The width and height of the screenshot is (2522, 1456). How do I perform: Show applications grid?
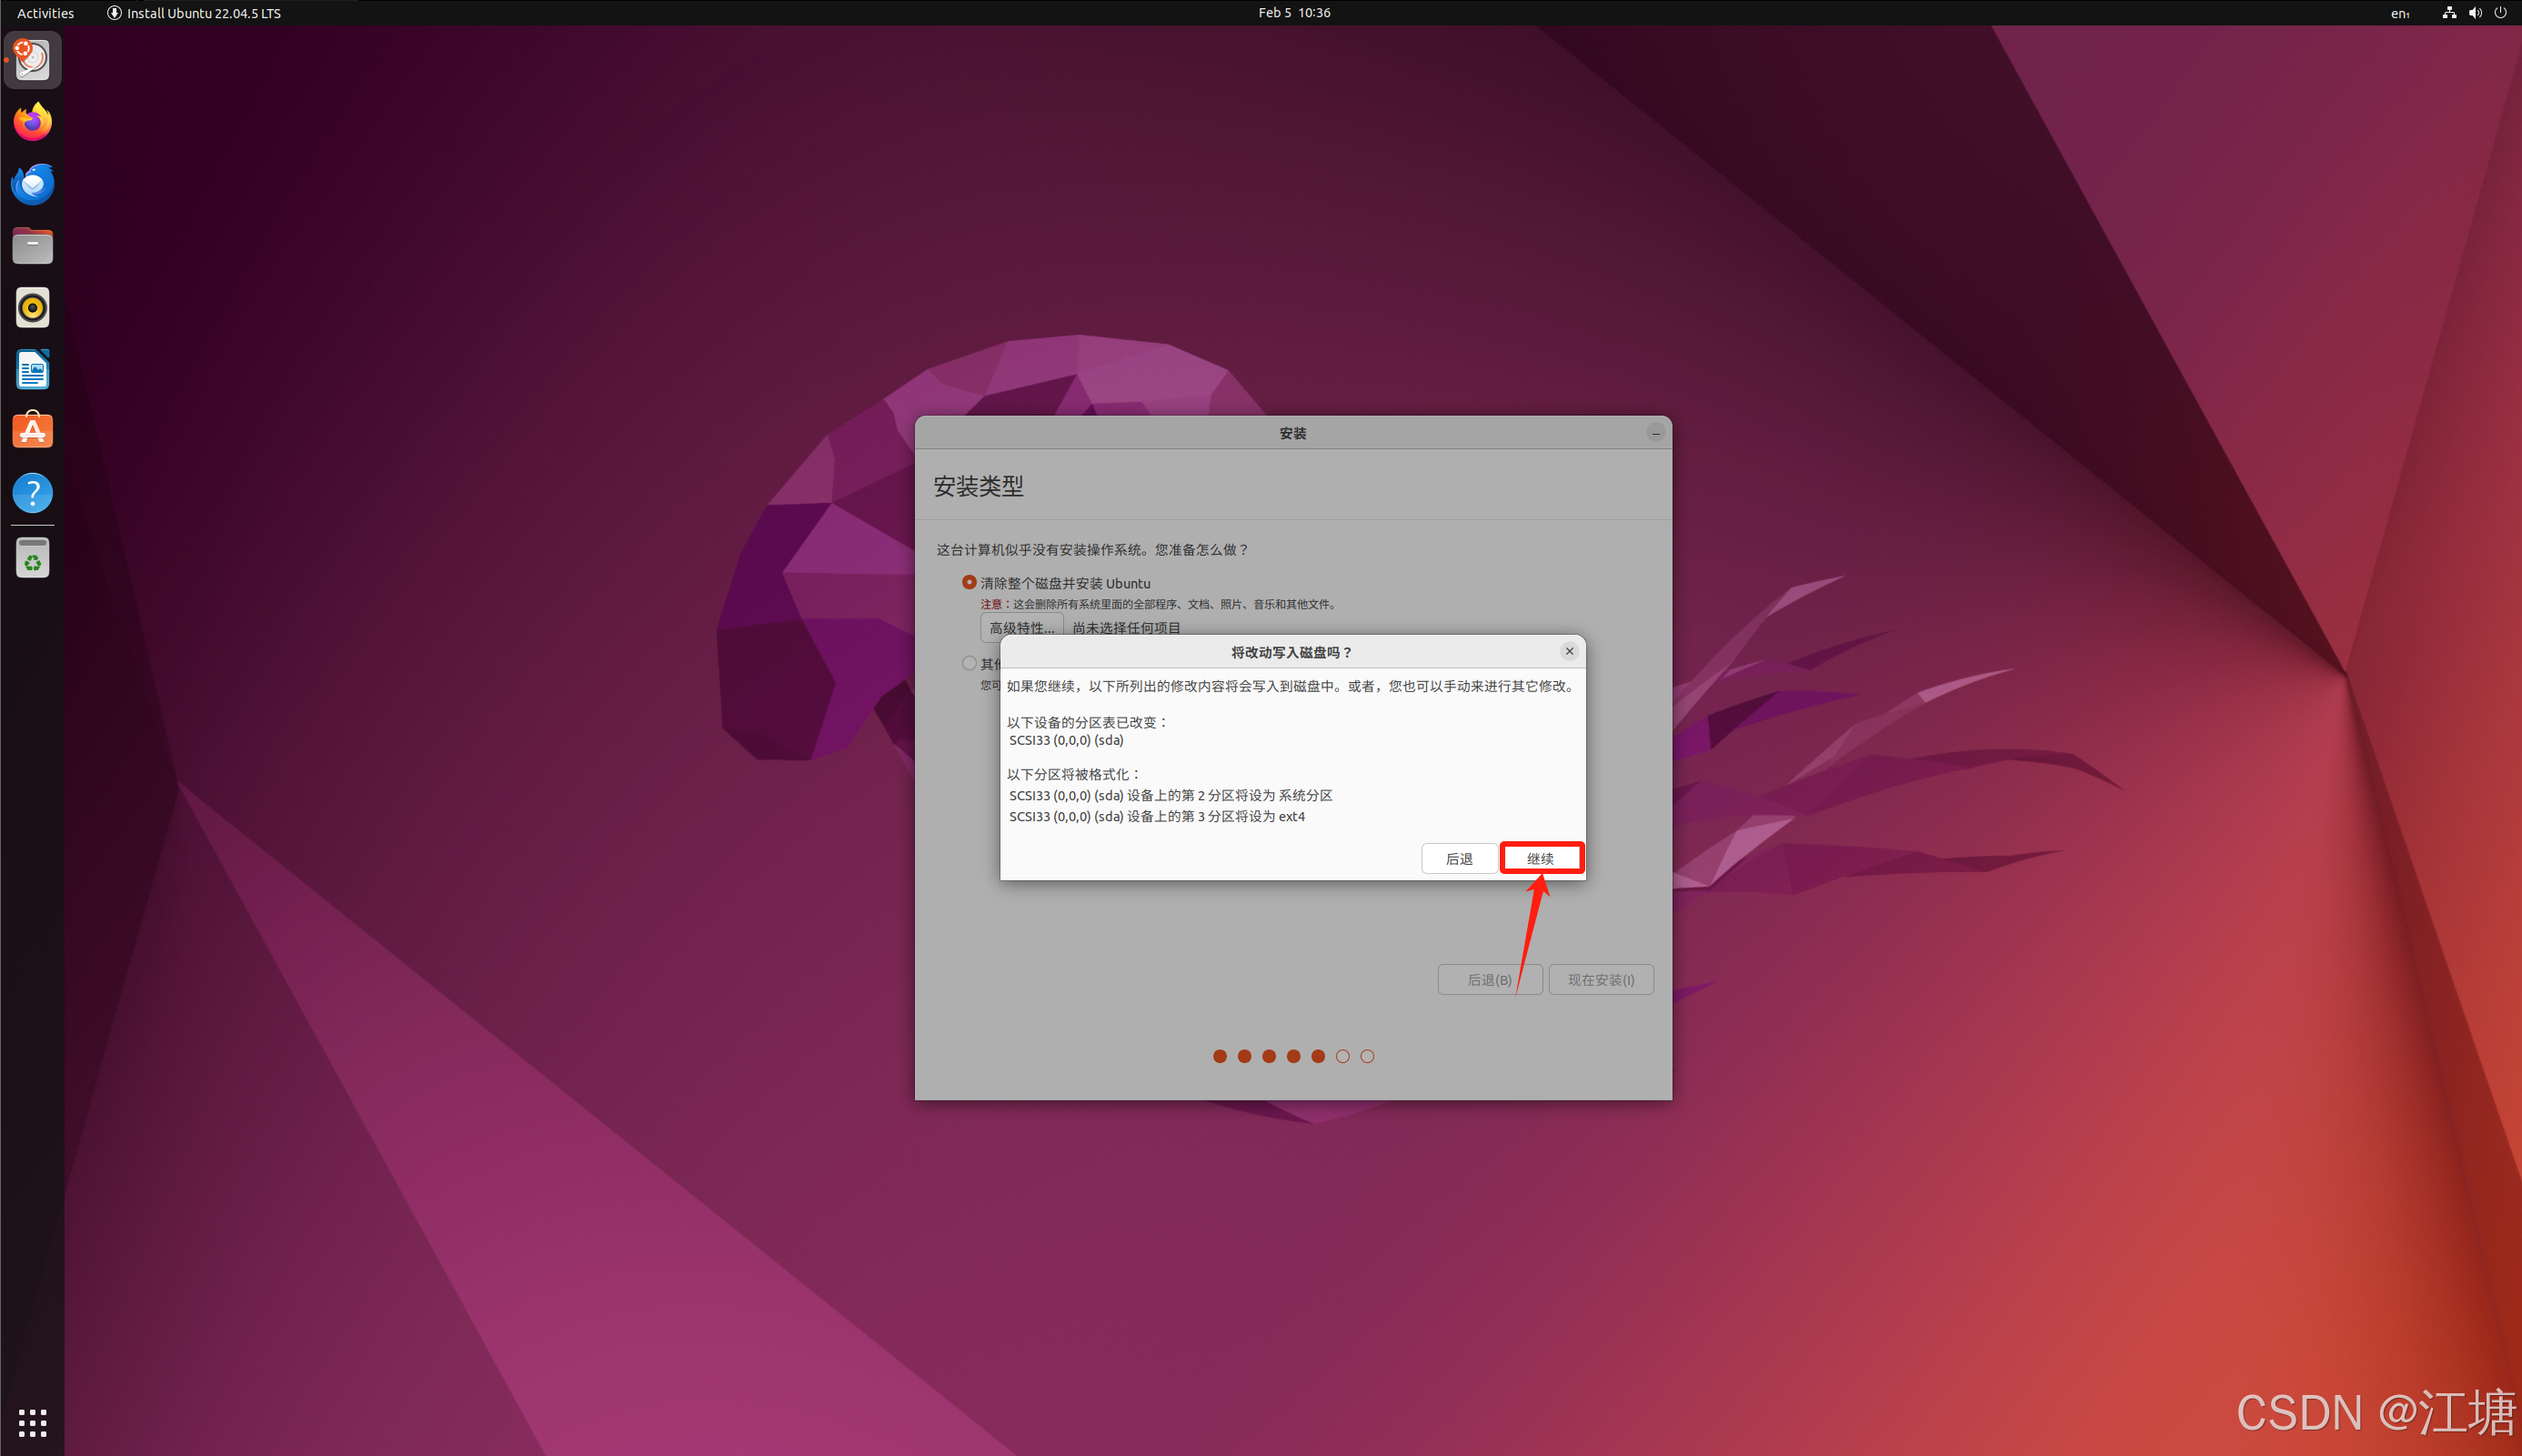pos(32,1422)
